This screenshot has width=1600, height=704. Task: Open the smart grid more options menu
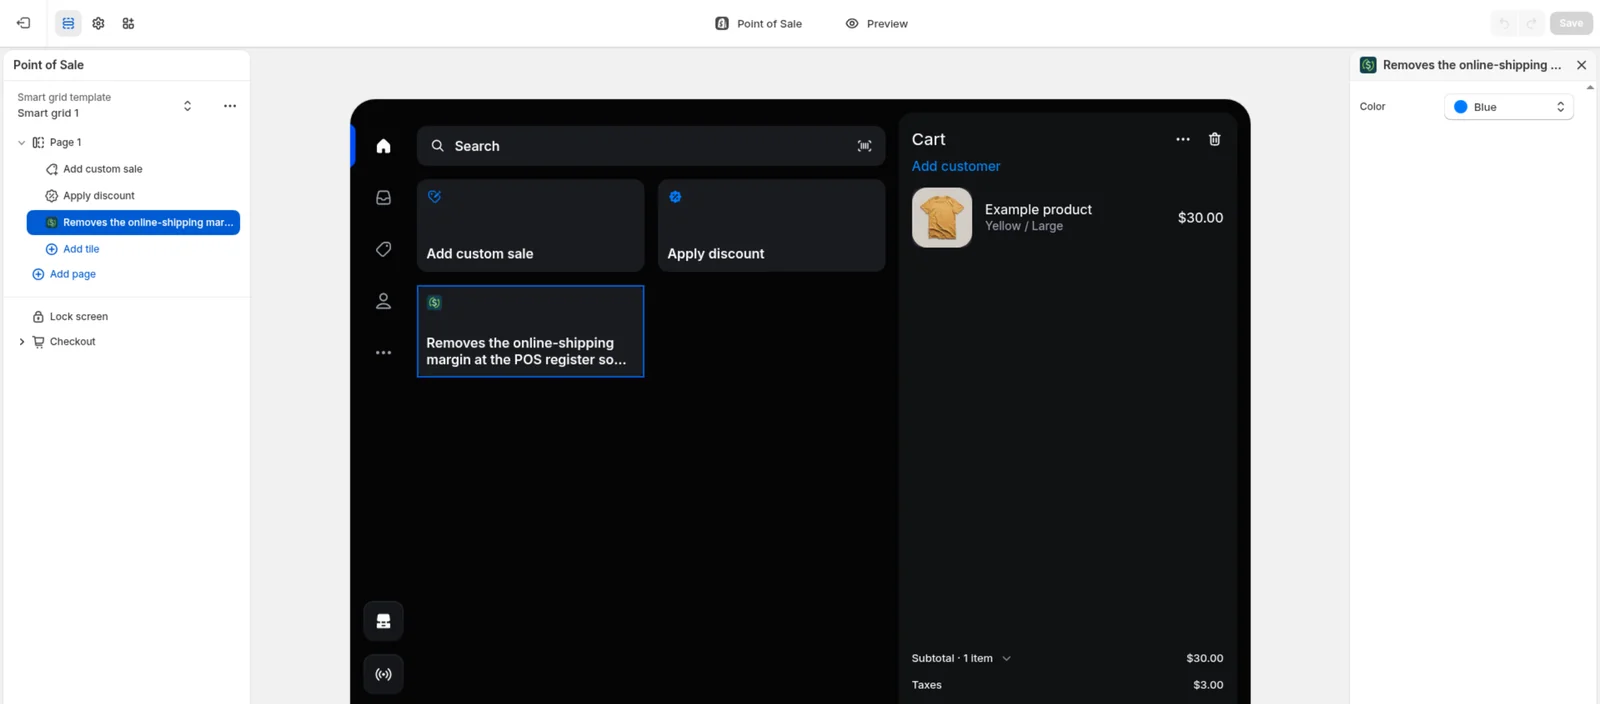tap(230, 106)
